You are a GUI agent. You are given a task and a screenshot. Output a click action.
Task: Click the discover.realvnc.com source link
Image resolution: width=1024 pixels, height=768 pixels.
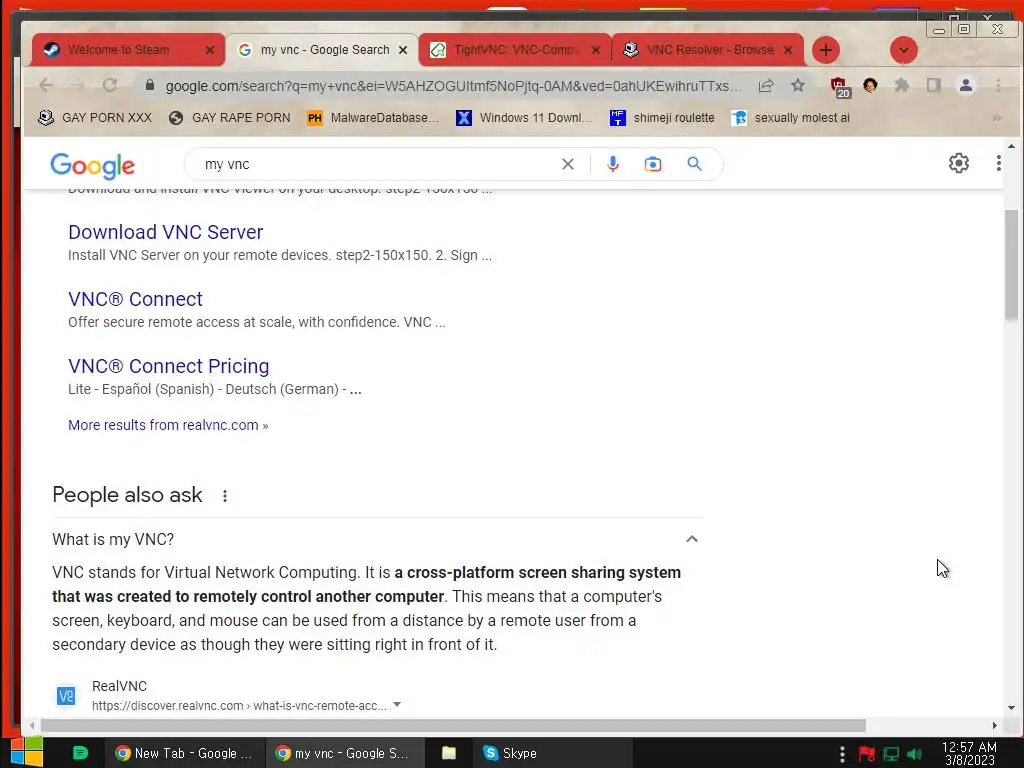pos(239,705)
